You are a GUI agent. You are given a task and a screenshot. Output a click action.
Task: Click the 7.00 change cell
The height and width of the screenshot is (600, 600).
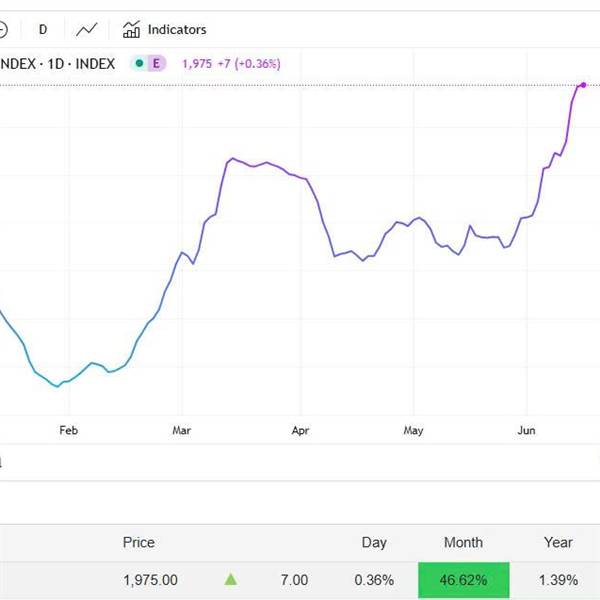tap(294, 580)
